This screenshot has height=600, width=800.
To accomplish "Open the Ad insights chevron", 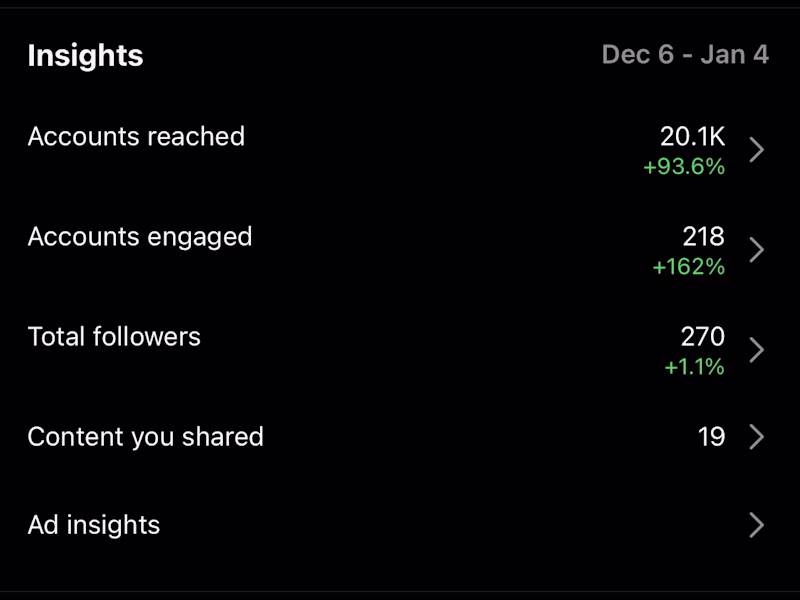I will (757, 525).
